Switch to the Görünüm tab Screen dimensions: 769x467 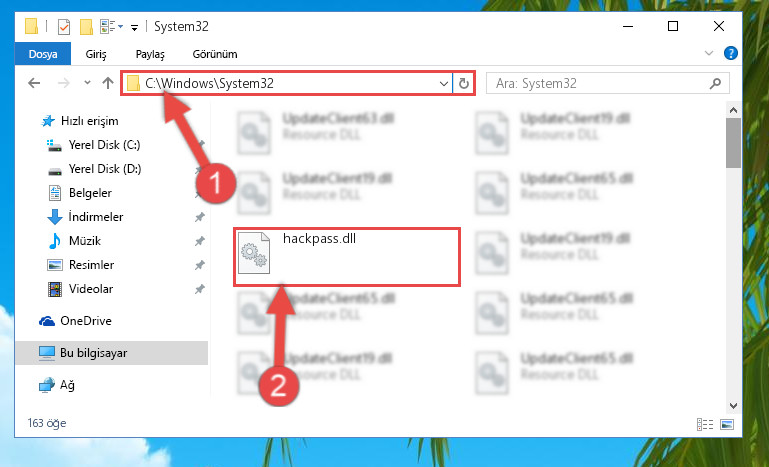[215, 54]
